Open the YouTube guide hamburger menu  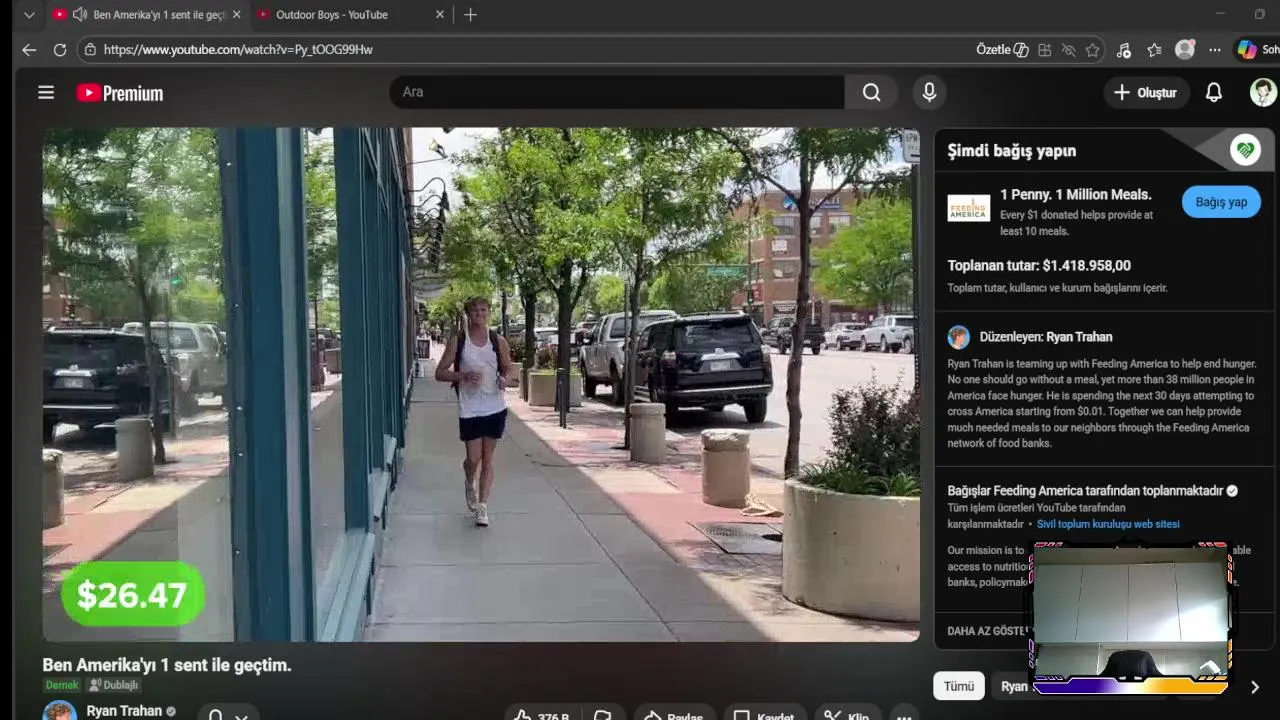46,92
